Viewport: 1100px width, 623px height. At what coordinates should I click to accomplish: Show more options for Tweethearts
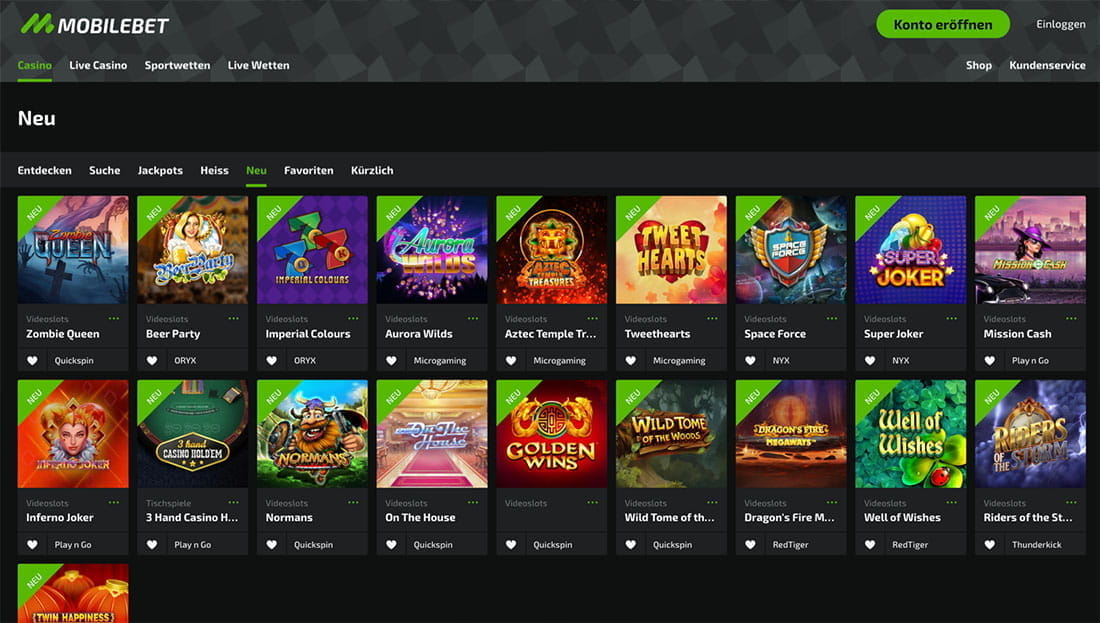tap(712, 319)
